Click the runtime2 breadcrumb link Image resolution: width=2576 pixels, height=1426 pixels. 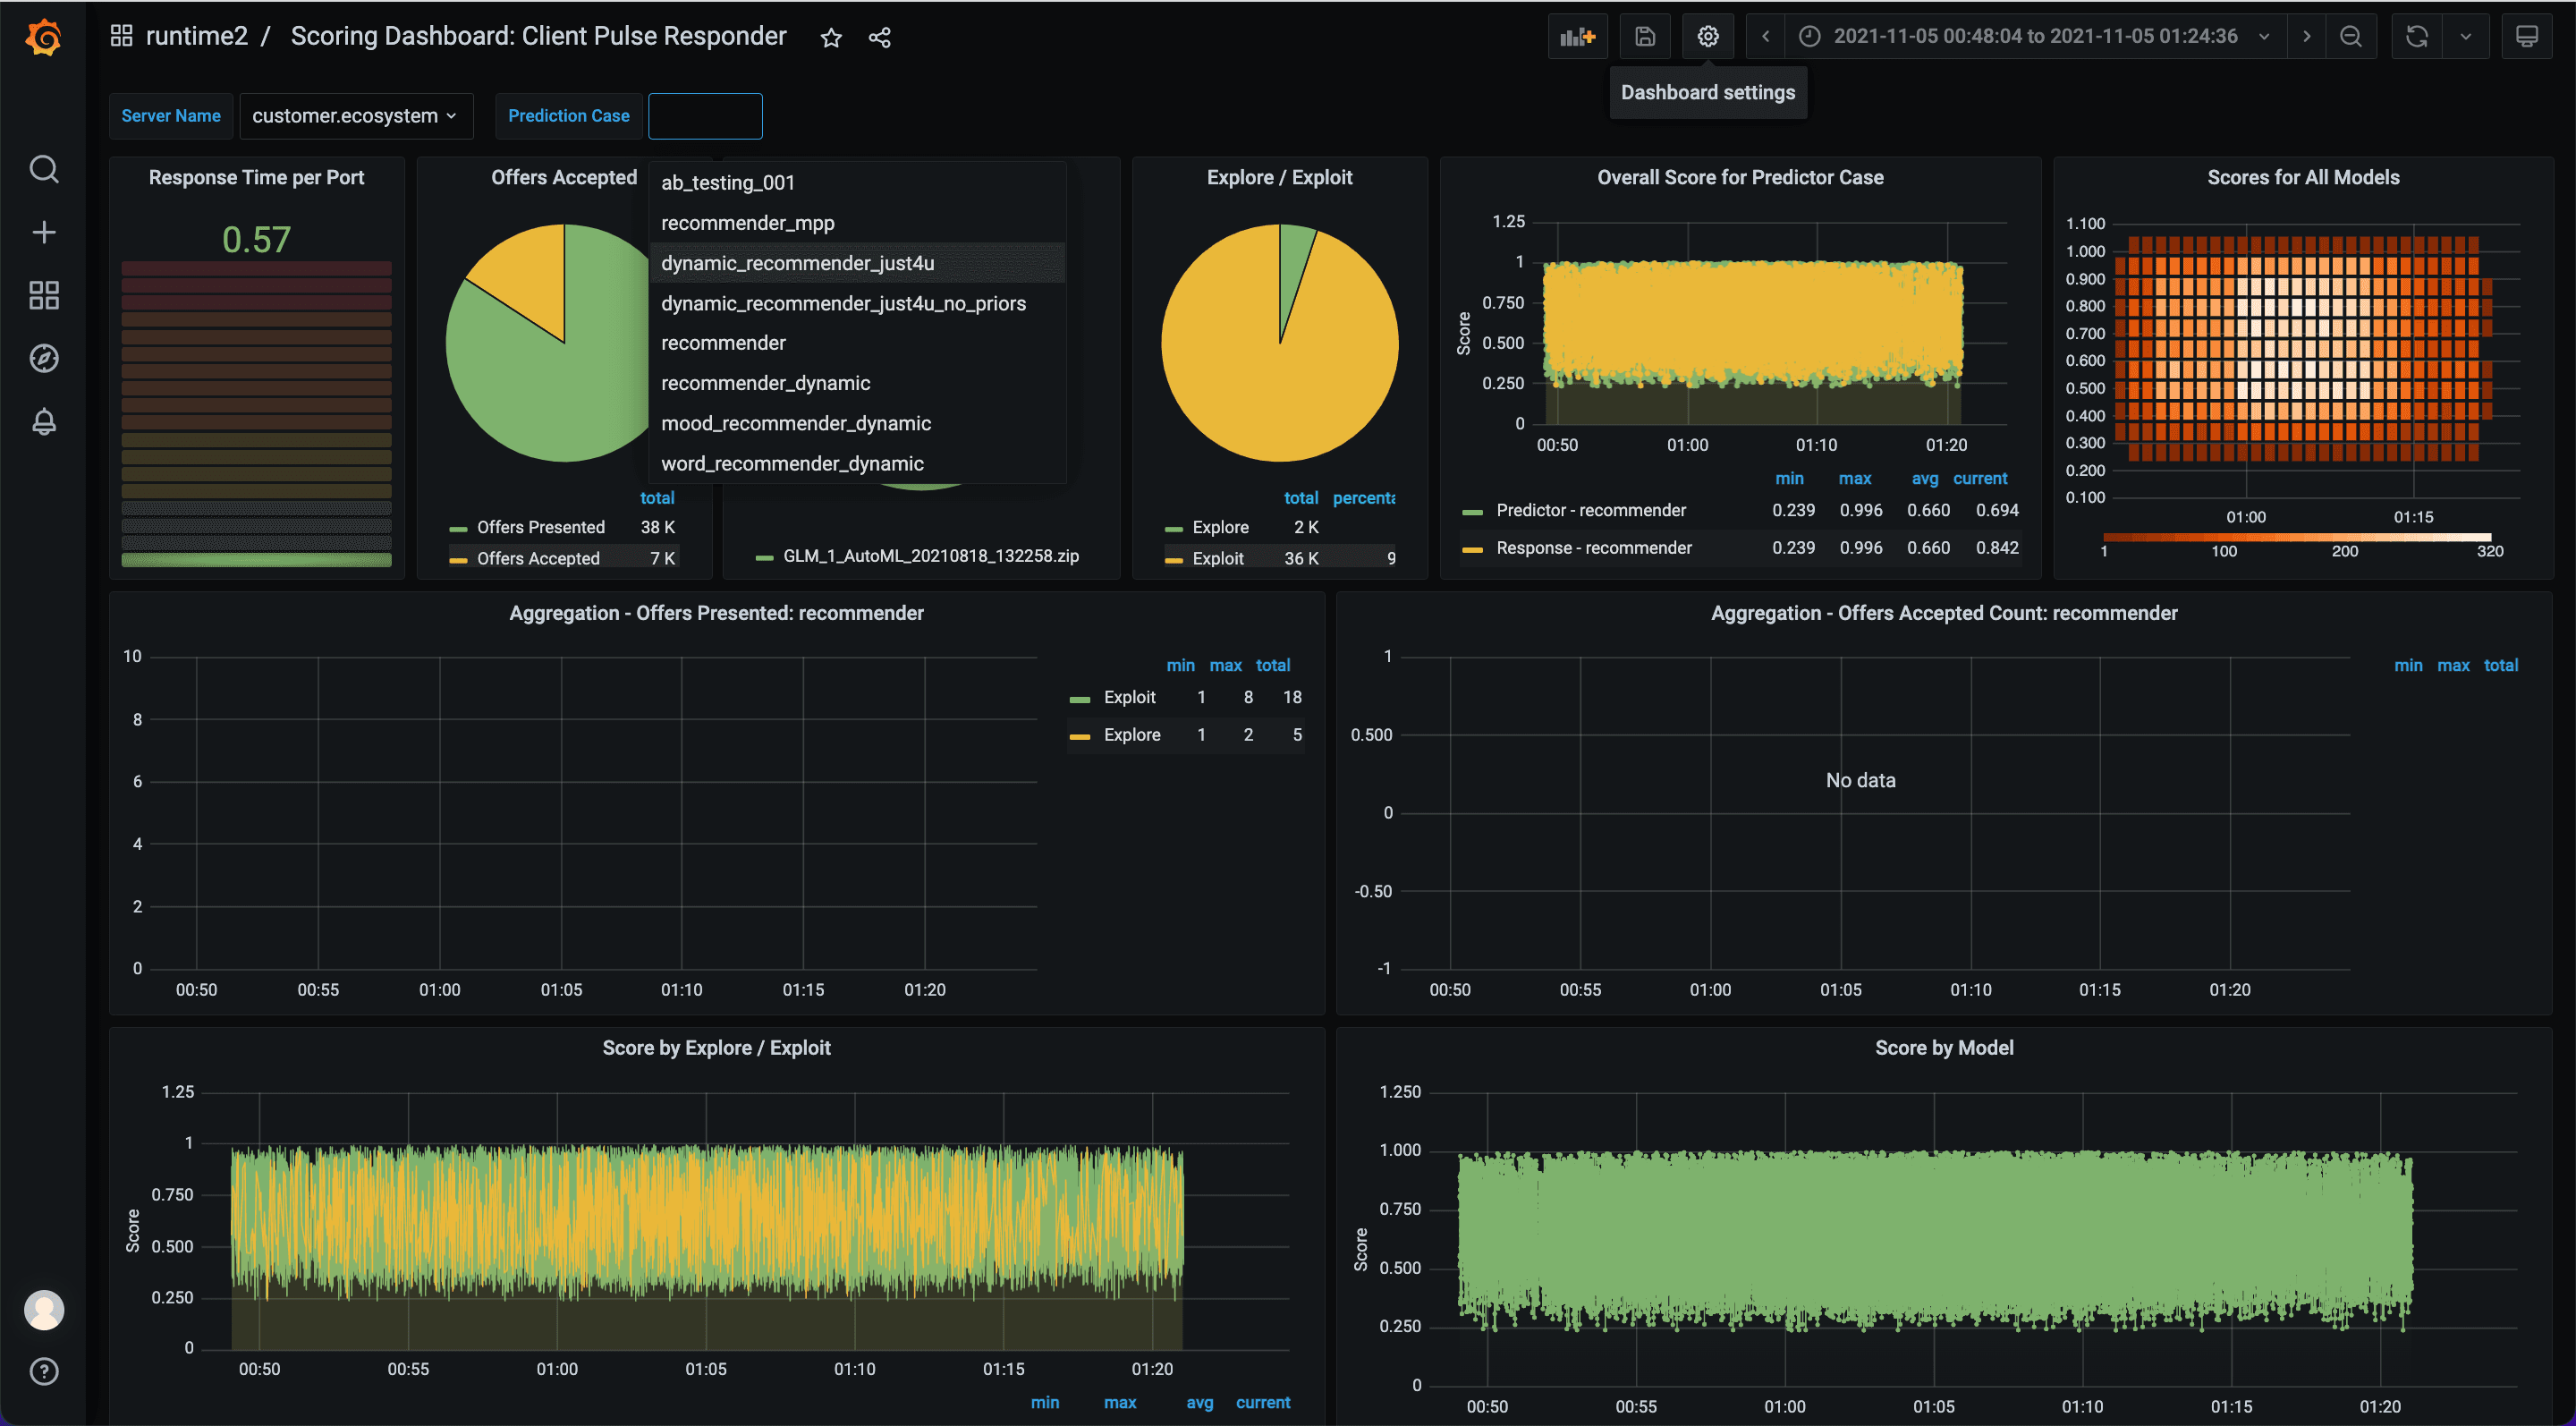(x=199, y=33)
